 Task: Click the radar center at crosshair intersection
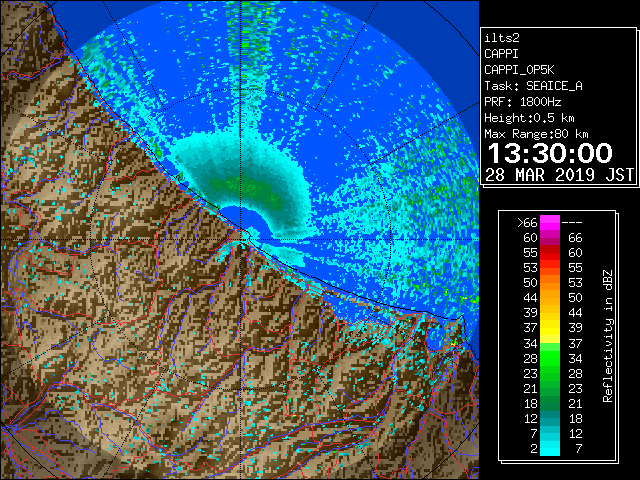pyautogui.click(x=242, y=239)
